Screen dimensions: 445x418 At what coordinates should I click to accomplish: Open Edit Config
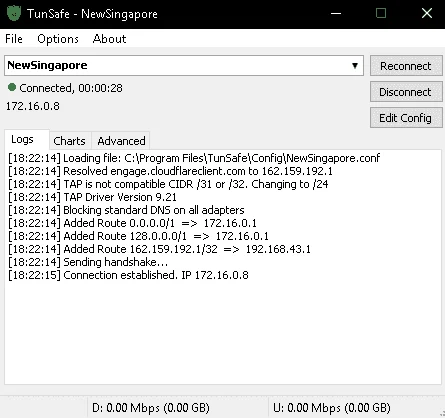point(406,118)
